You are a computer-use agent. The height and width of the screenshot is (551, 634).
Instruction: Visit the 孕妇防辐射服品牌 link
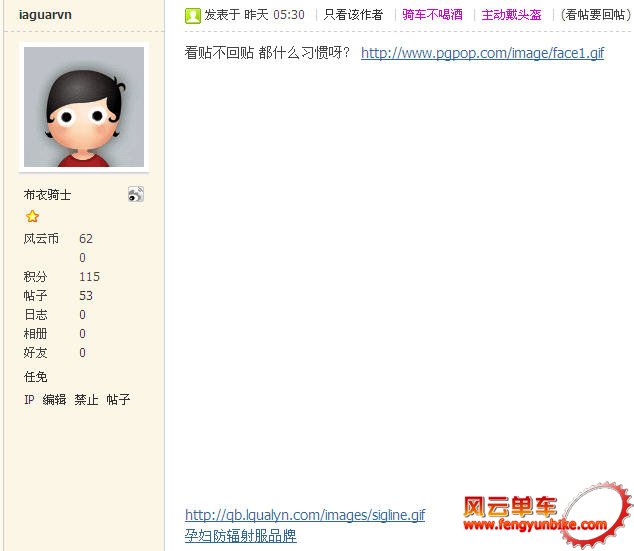(240, 536)
